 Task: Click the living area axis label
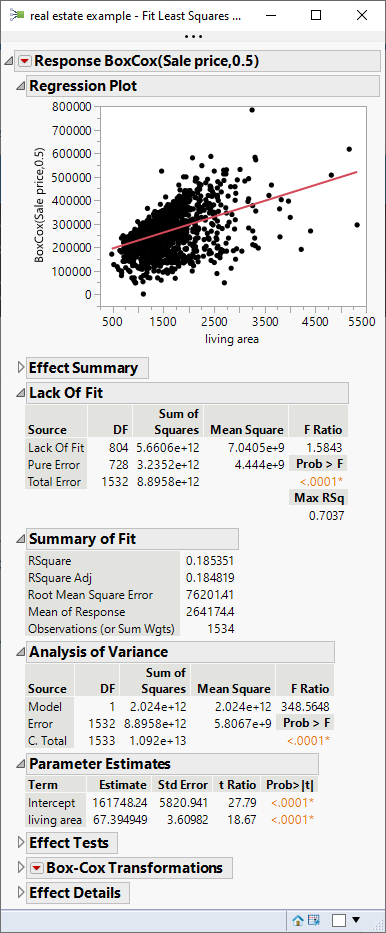coord(232,340)
